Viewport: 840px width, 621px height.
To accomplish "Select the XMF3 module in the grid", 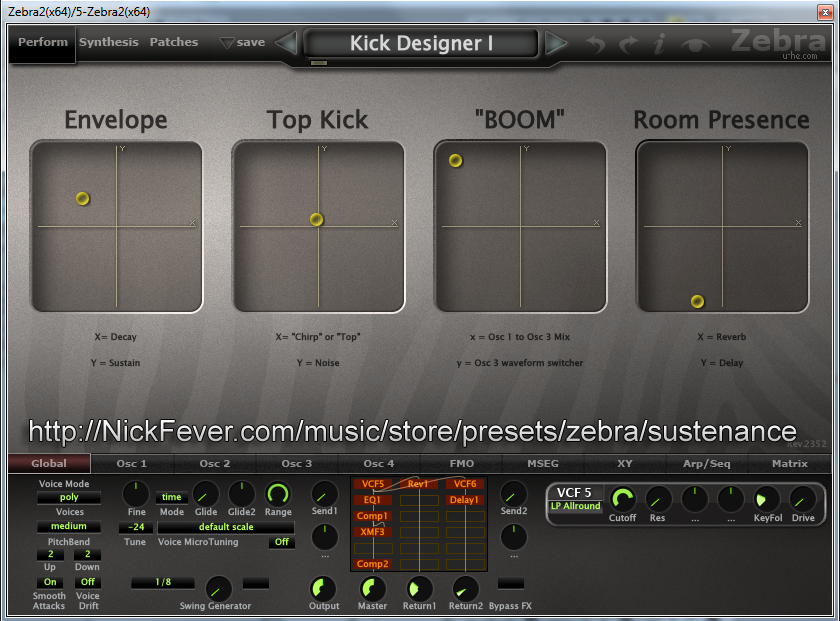I will 373,532.
